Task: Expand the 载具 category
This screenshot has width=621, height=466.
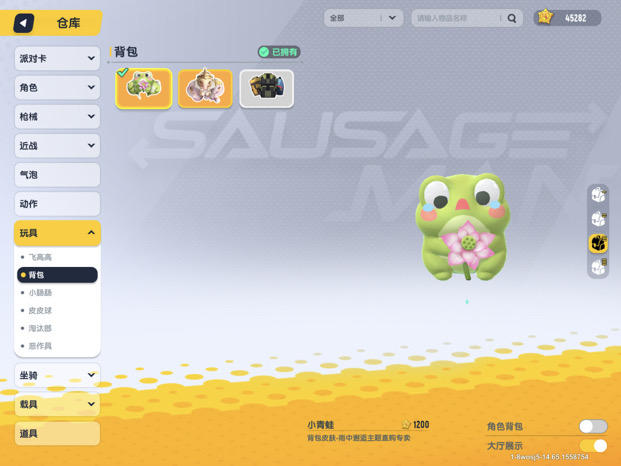Action: (57, 404)
